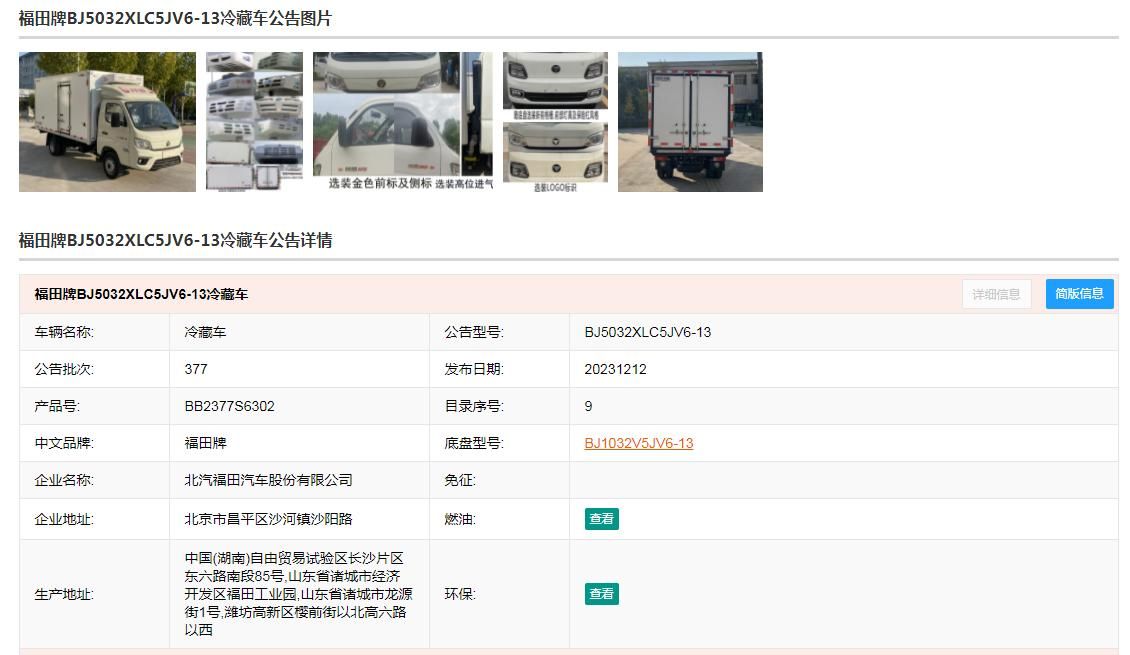Click the 公告详情 section heading

pyautogui.click(x=175, y=240)
